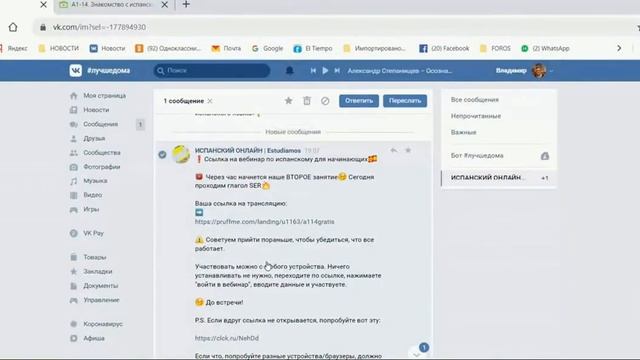The height and width of the screenshot is (360, 640).
Task: Star the ИСПАНСКИЙ ОНЛАЙН message
Action: (408, 150)
